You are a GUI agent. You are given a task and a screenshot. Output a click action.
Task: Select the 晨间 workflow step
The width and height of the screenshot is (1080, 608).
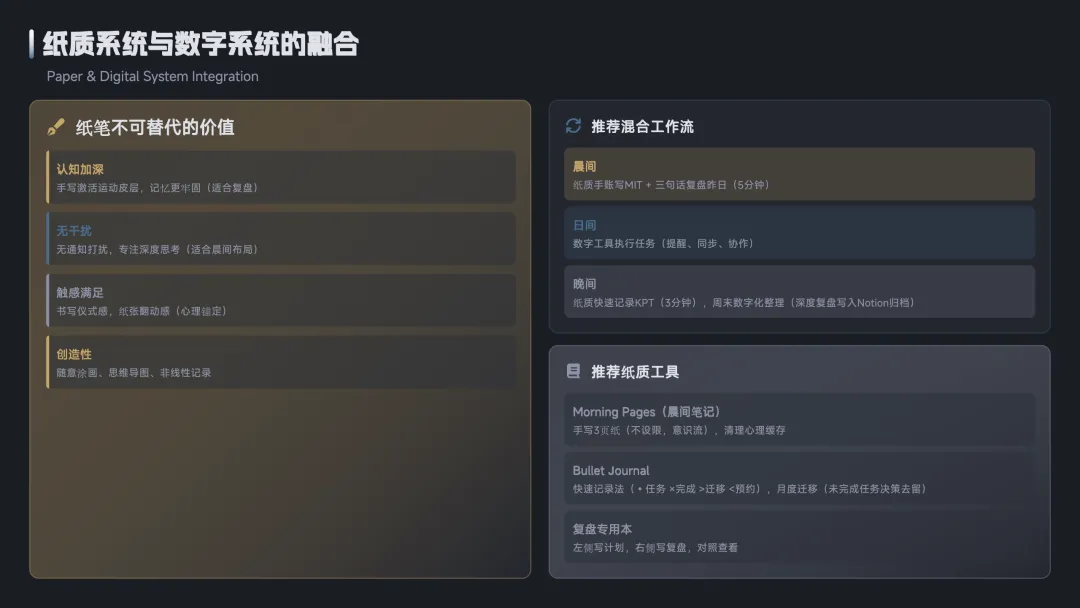[799, 174]
